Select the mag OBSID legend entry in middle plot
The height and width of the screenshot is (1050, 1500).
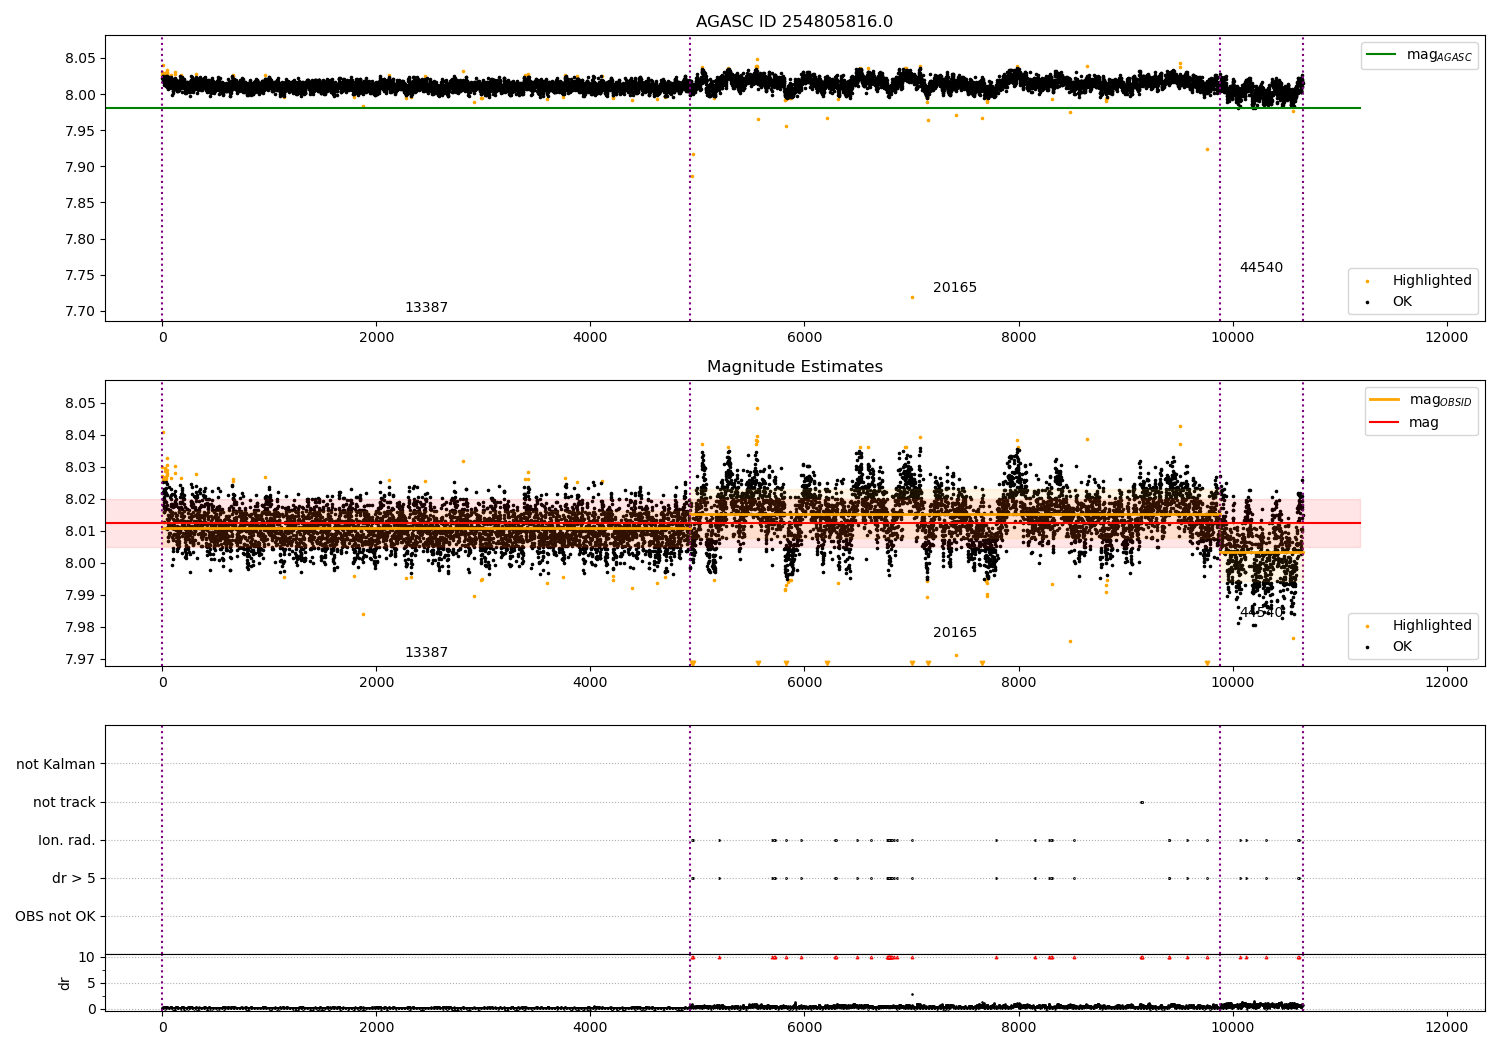(x=1420, y=400)
